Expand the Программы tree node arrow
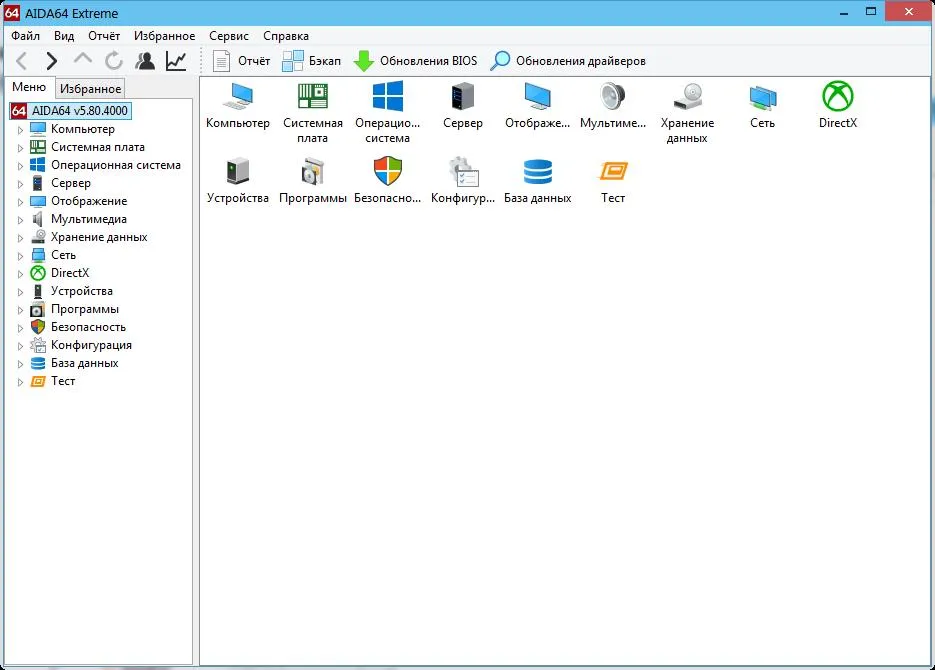 [20, 310]
